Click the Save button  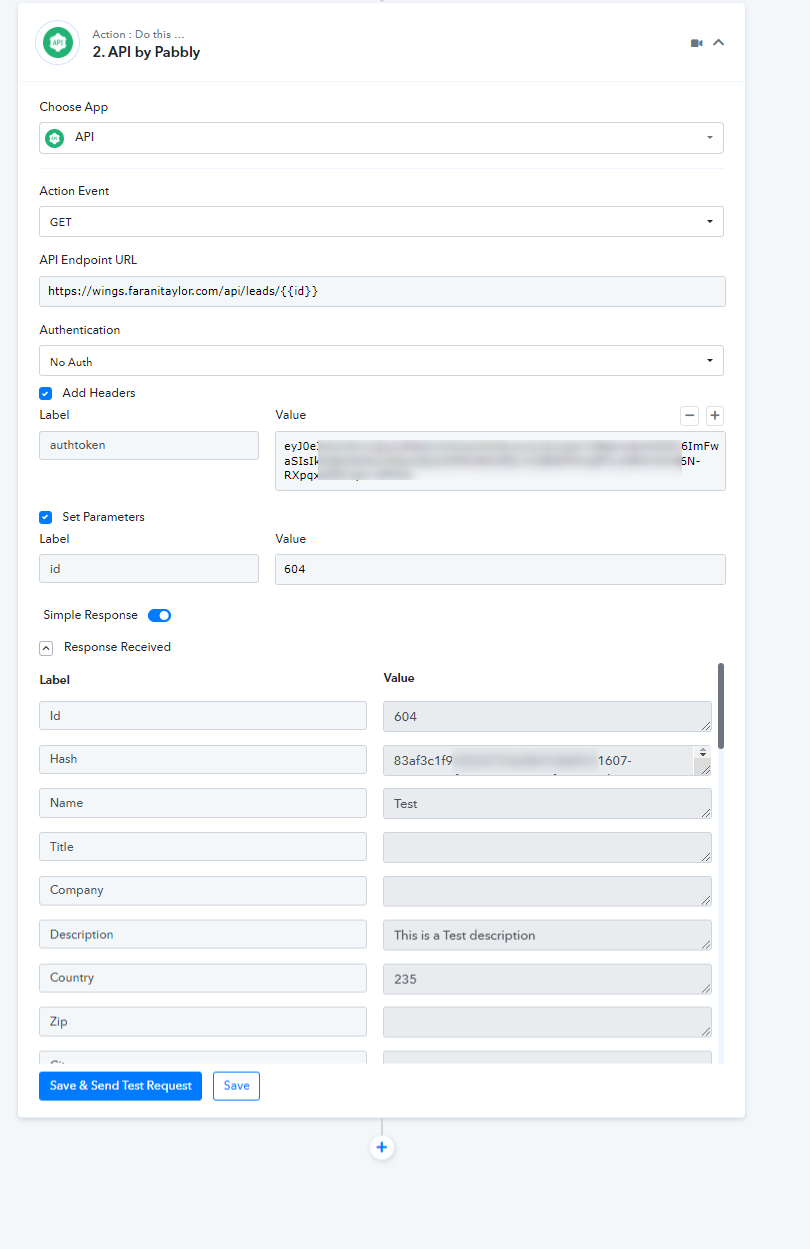(236, 1086)
